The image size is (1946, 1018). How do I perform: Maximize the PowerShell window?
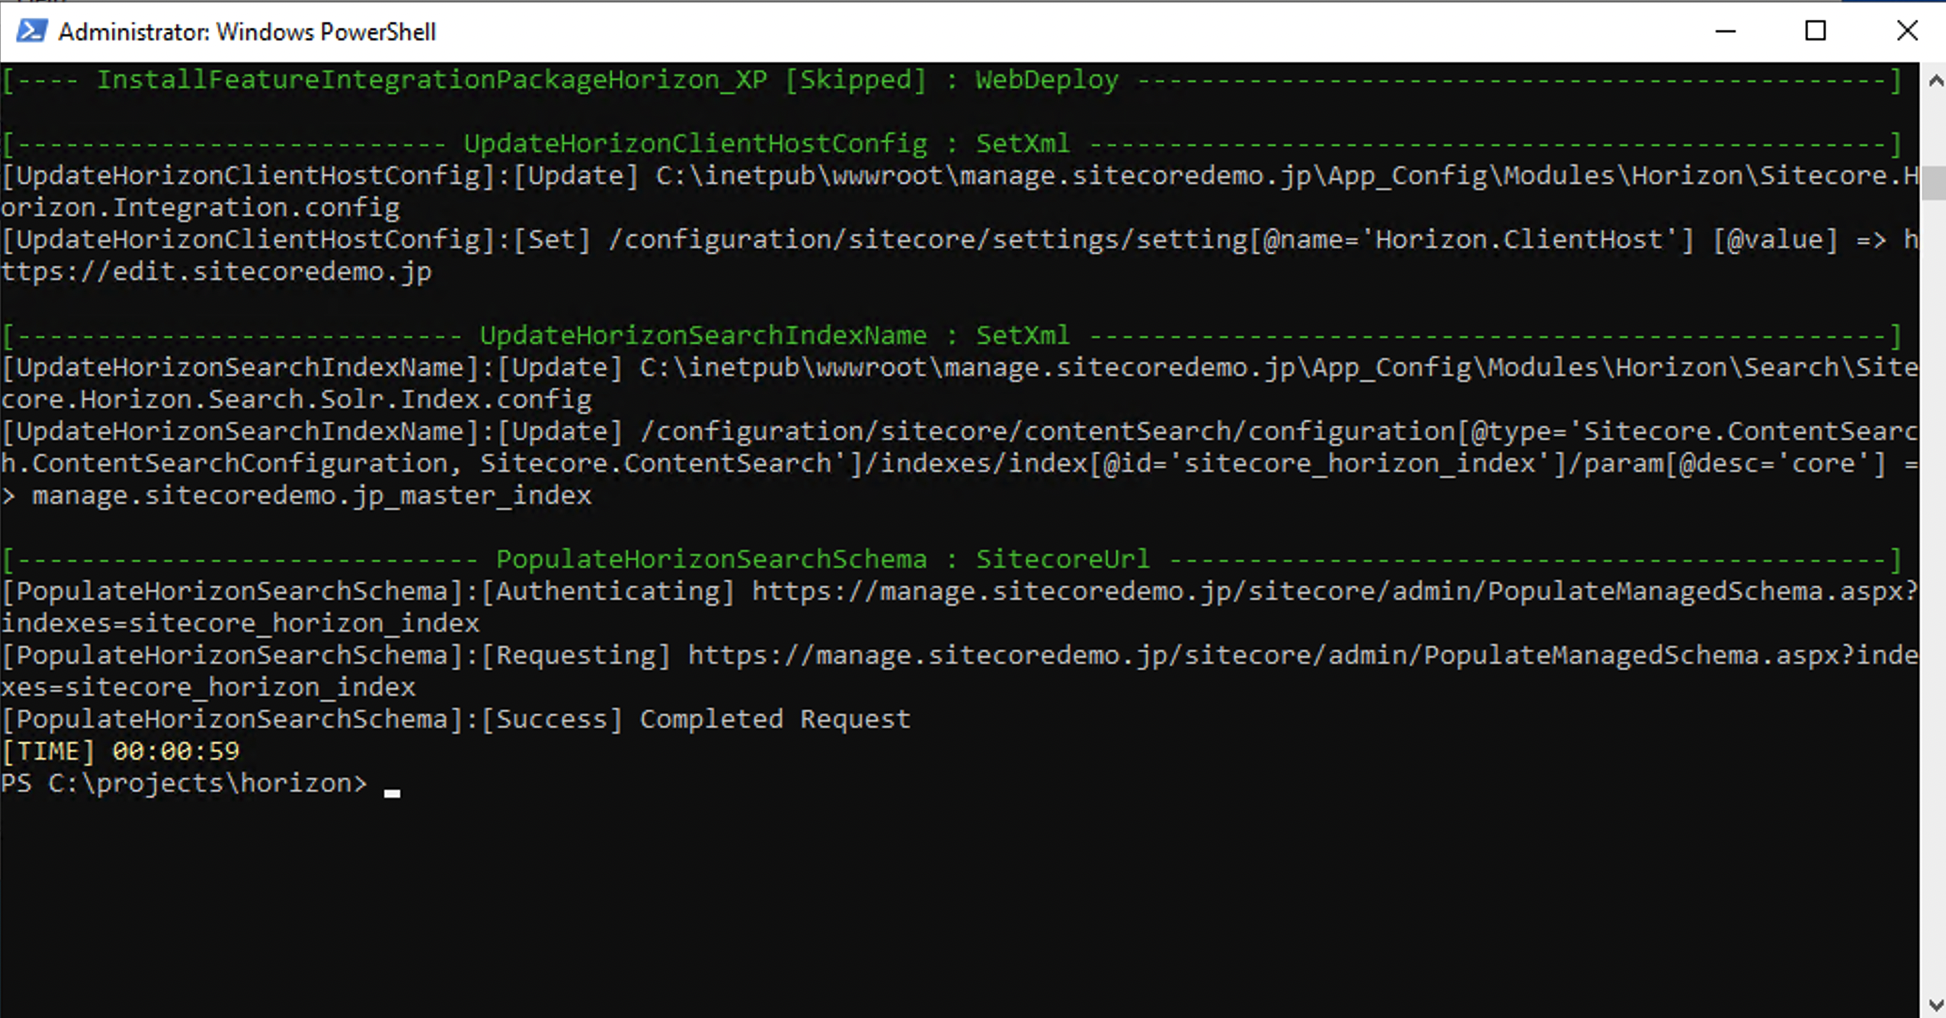click(x=1816, y=31)
